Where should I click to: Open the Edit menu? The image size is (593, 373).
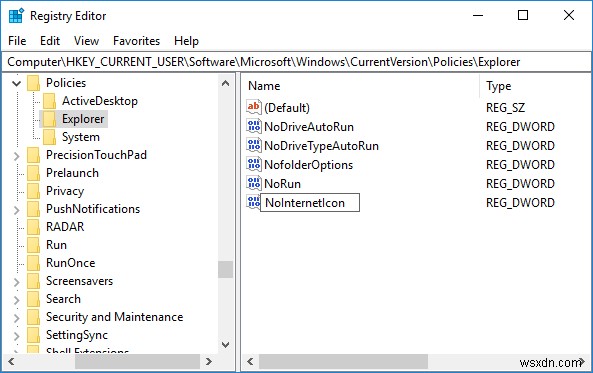tap(50, 41)
